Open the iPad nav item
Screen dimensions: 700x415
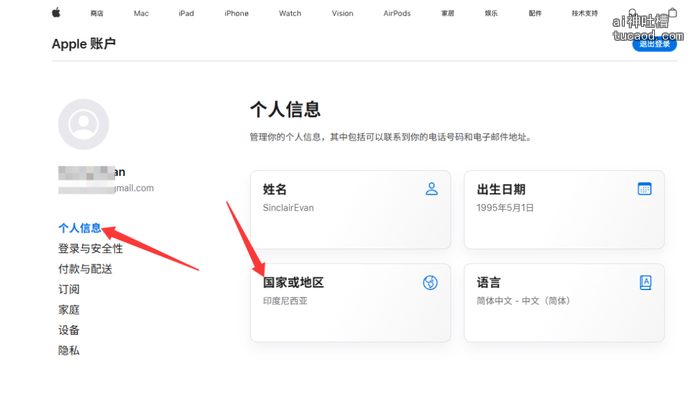coord(186,13)
